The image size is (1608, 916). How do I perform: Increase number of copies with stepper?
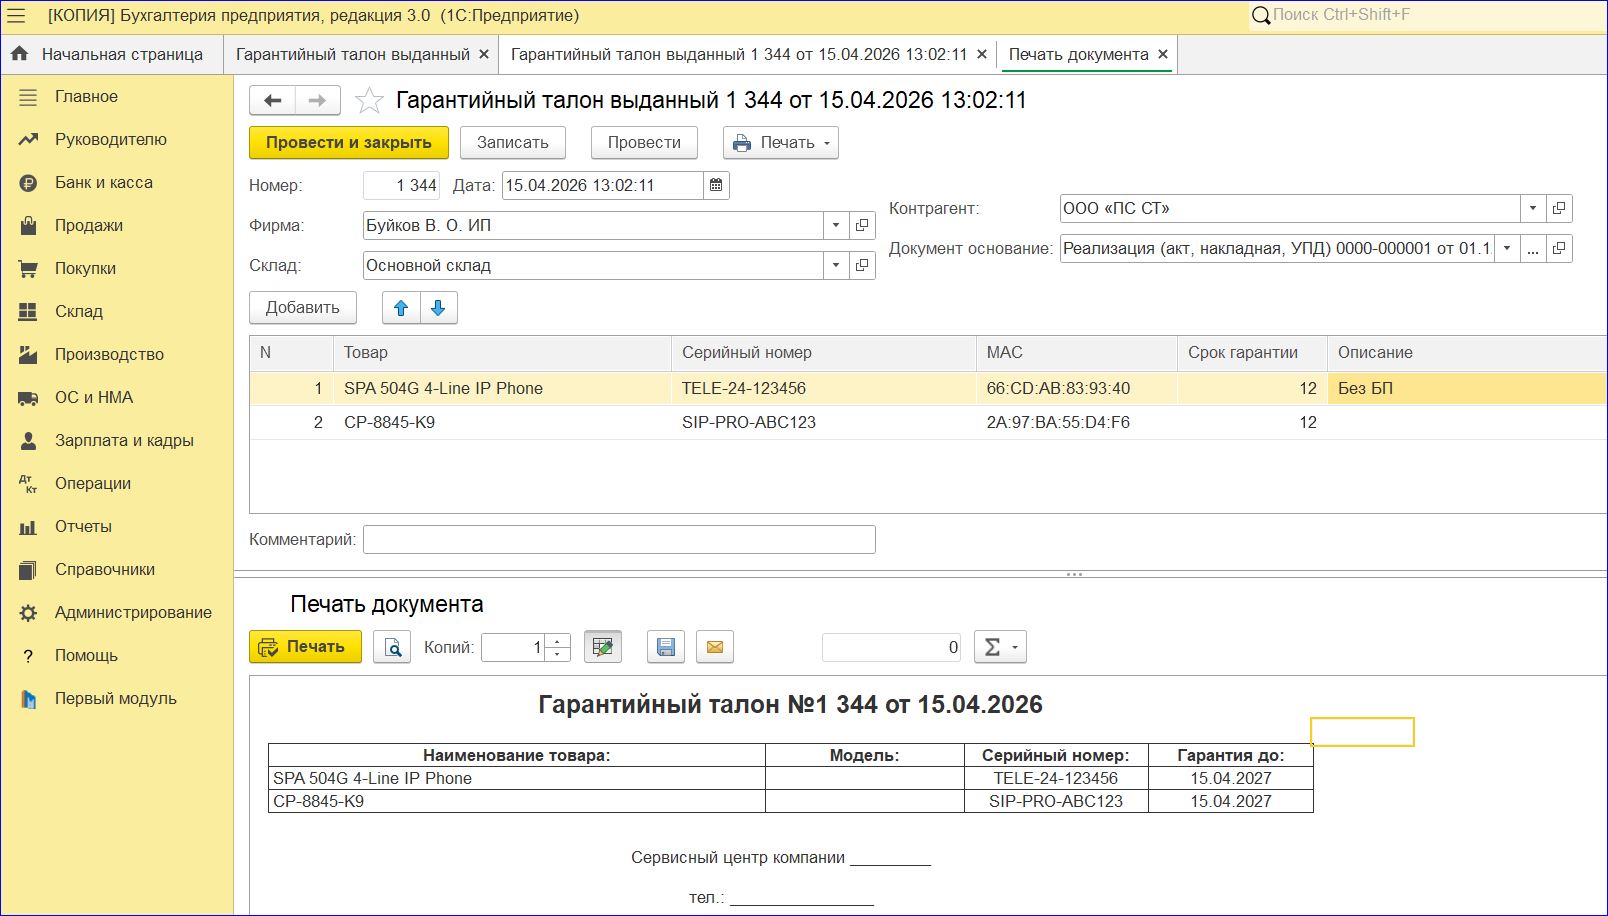(x=559, y=640)
